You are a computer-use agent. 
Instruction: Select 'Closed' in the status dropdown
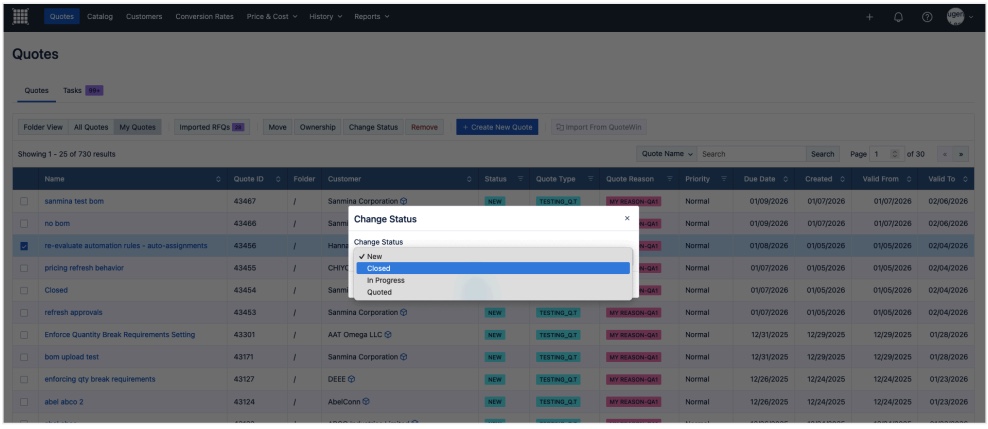(379, 268)
